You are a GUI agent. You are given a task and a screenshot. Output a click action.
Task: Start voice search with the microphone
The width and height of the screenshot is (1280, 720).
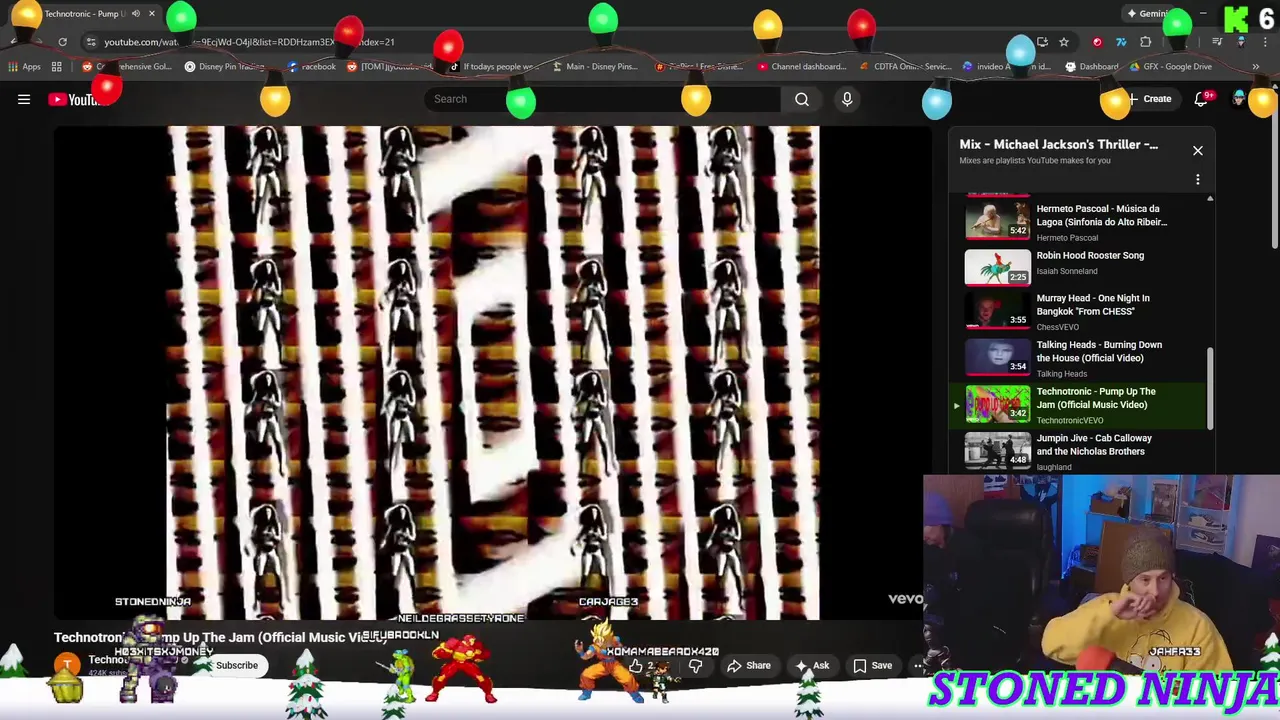coord(847,99)
